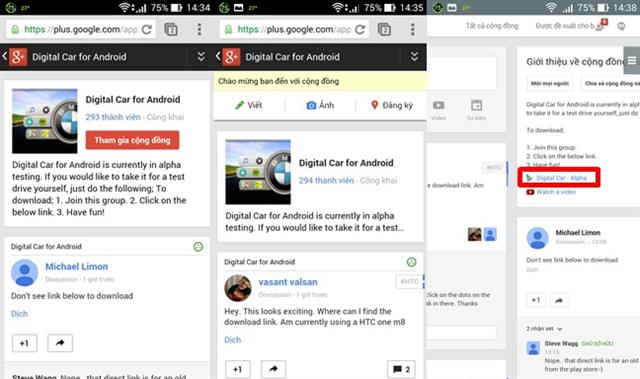Select the 'Viết' write tab
Viewport: 640px width, 379px height.
tap(249, 105)
